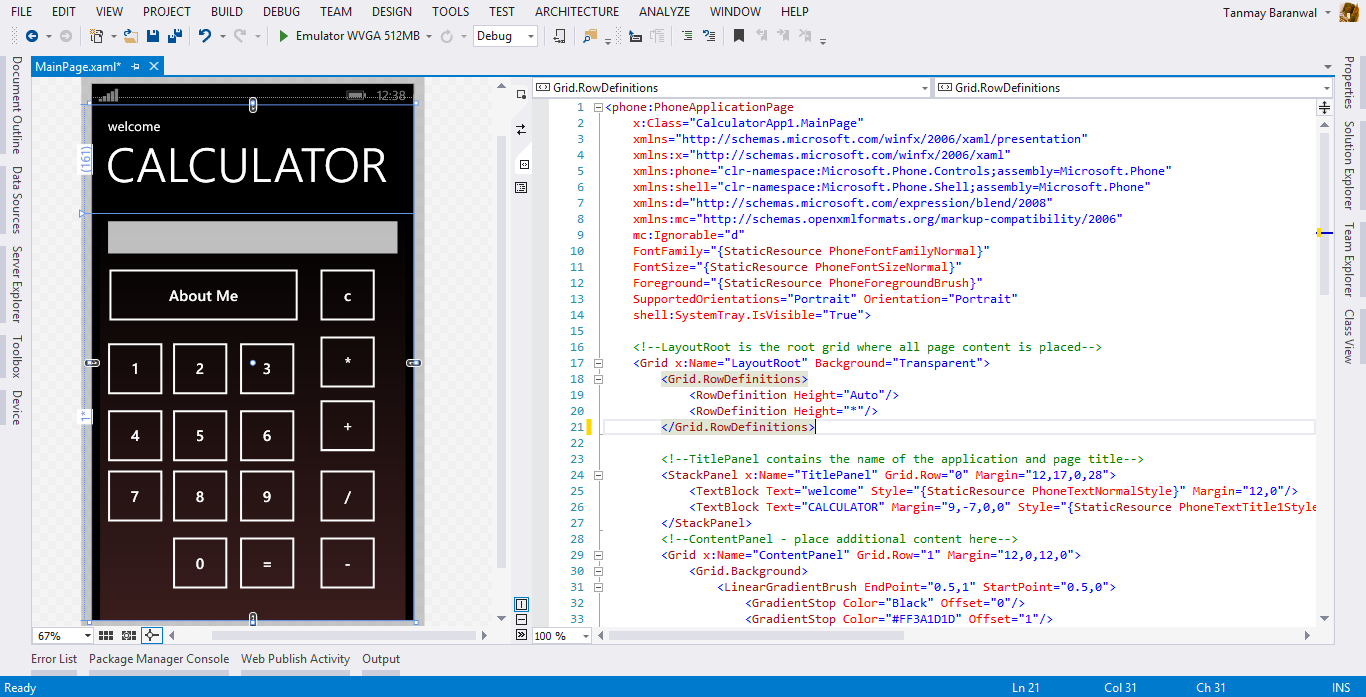The width and height of the screenshot is (1366, 697).
Task: Toggle snapping to gridlines in the designer
Action: (129, 635)
